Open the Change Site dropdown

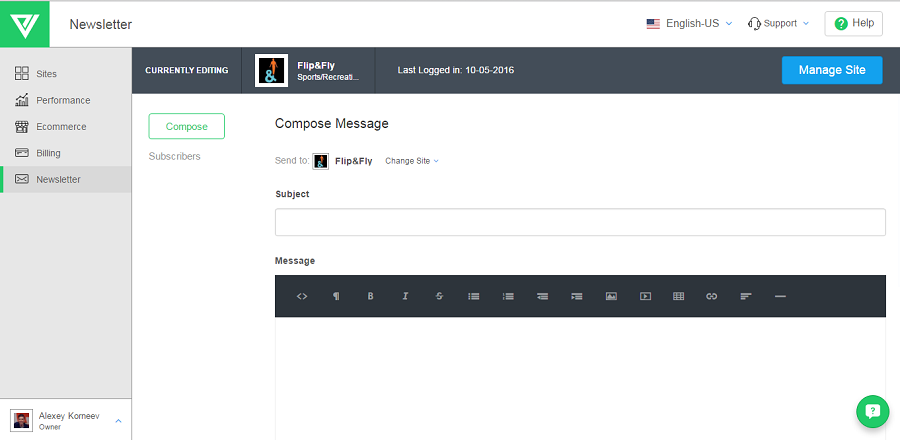[412, 161]
